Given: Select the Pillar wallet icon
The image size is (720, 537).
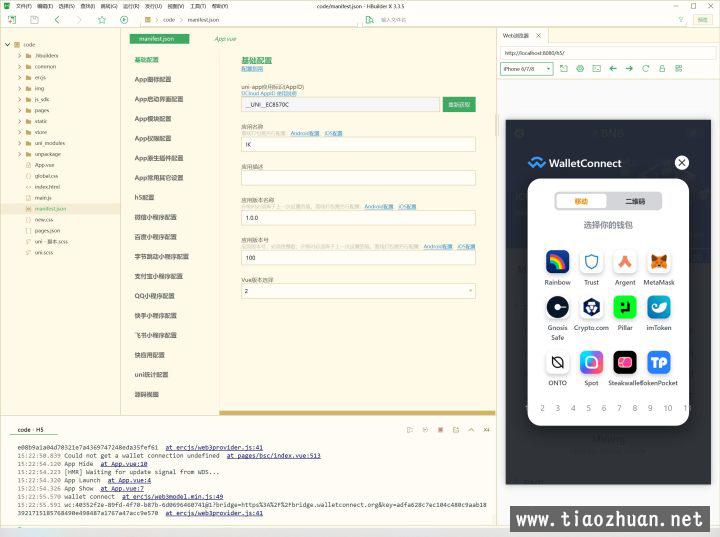Looking at the screenshot, I should pyautogui.click(x=625, y=307).
